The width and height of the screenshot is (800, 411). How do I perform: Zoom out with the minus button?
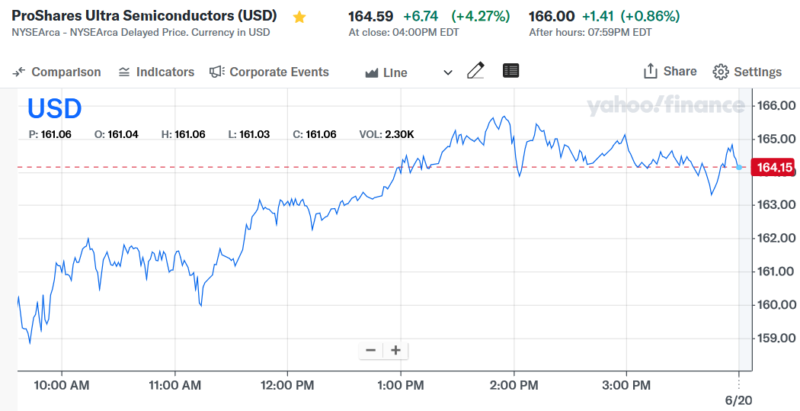click(x=371, y=350)
